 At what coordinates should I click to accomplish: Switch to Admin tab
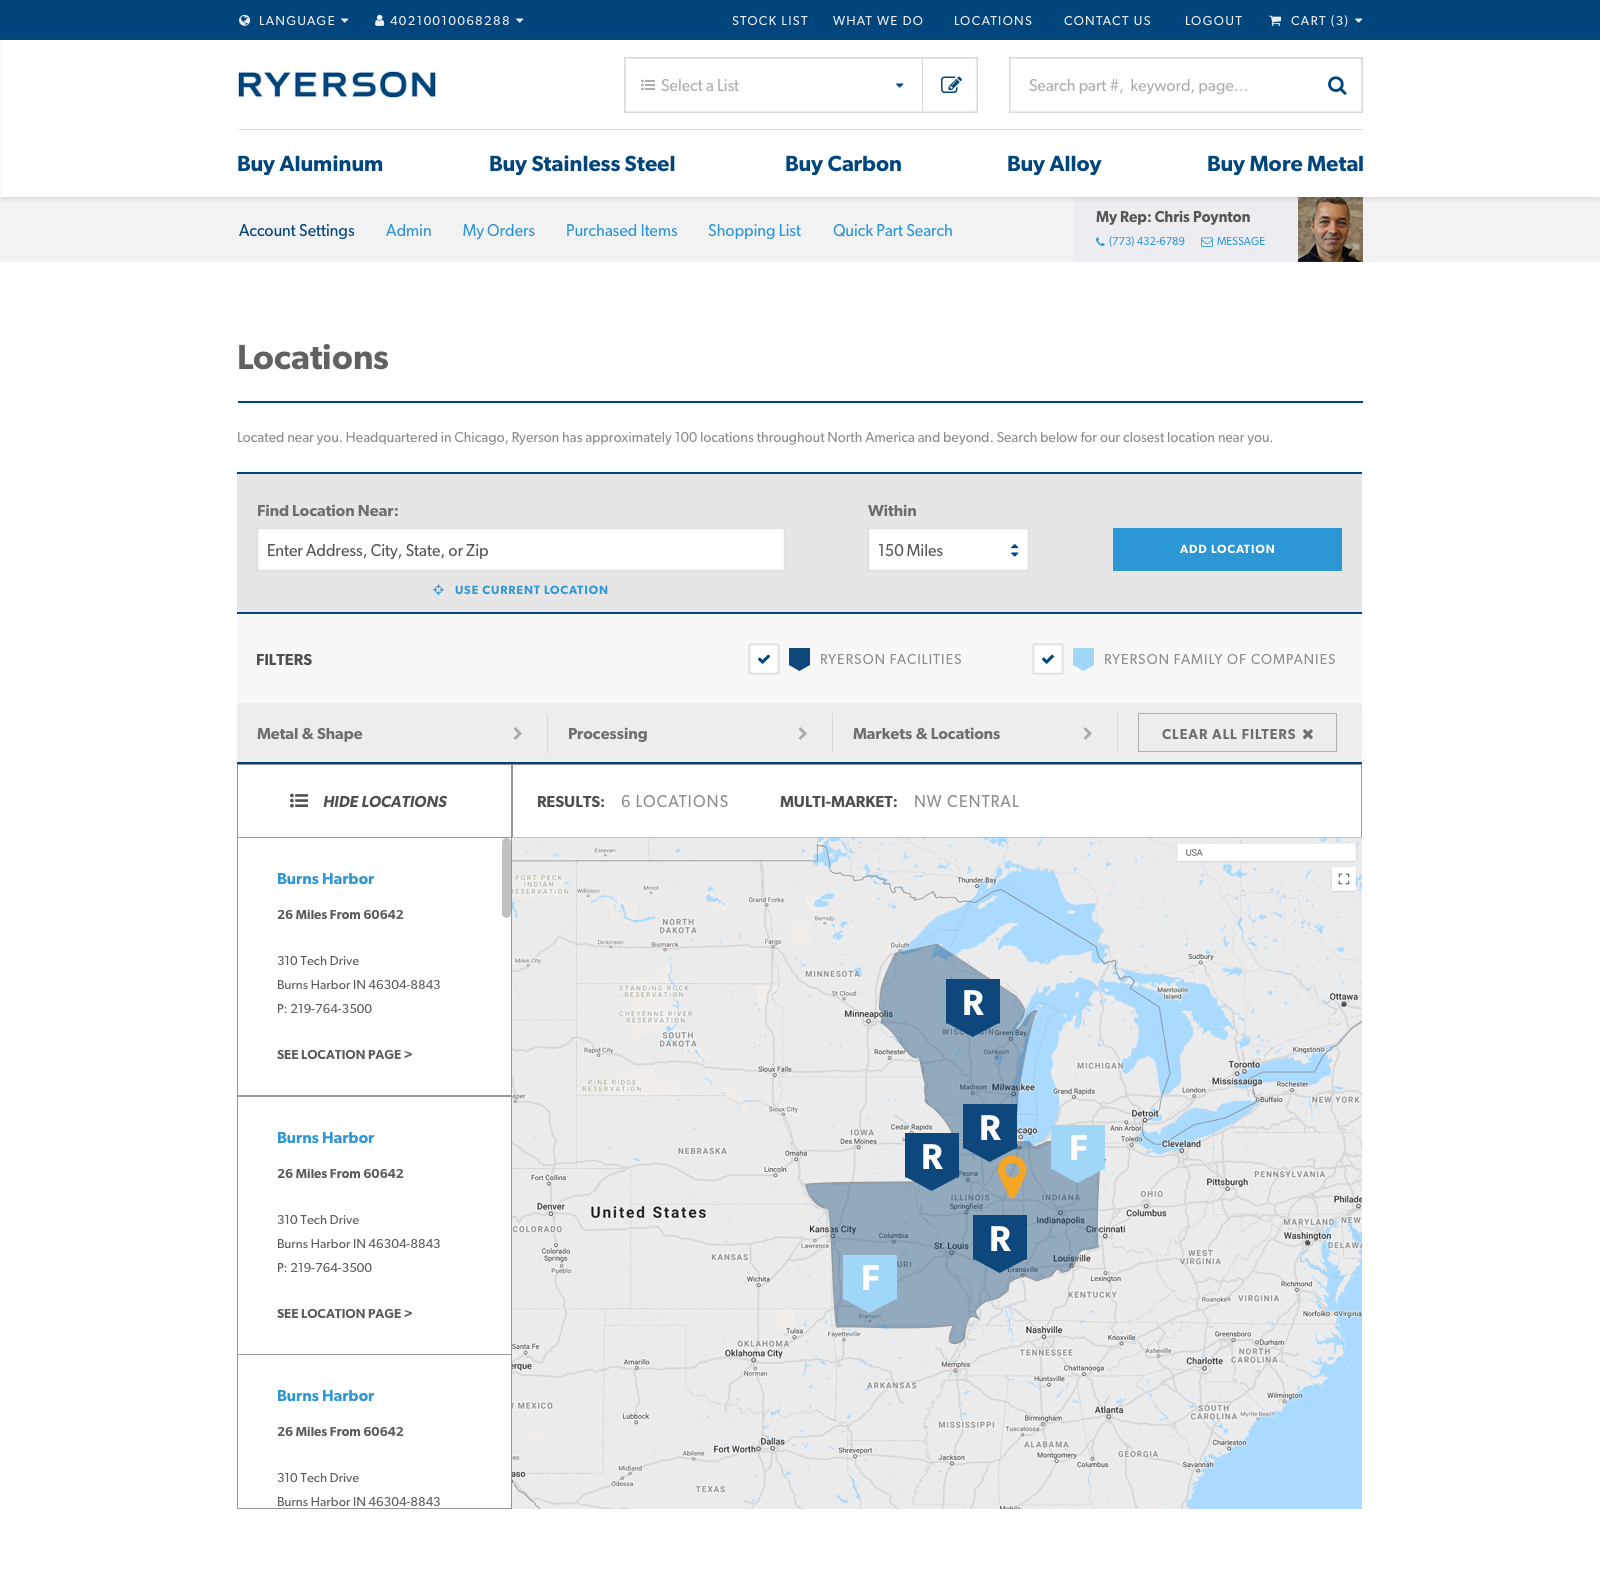point(408,230)
